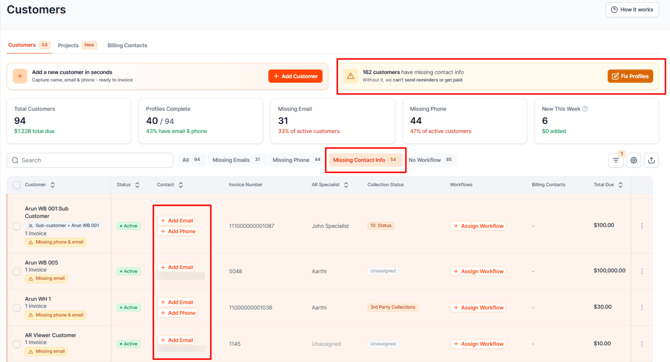Viewport: 670px width, 362px height.
Task: Switch to Projects tab
Action: 77,45
